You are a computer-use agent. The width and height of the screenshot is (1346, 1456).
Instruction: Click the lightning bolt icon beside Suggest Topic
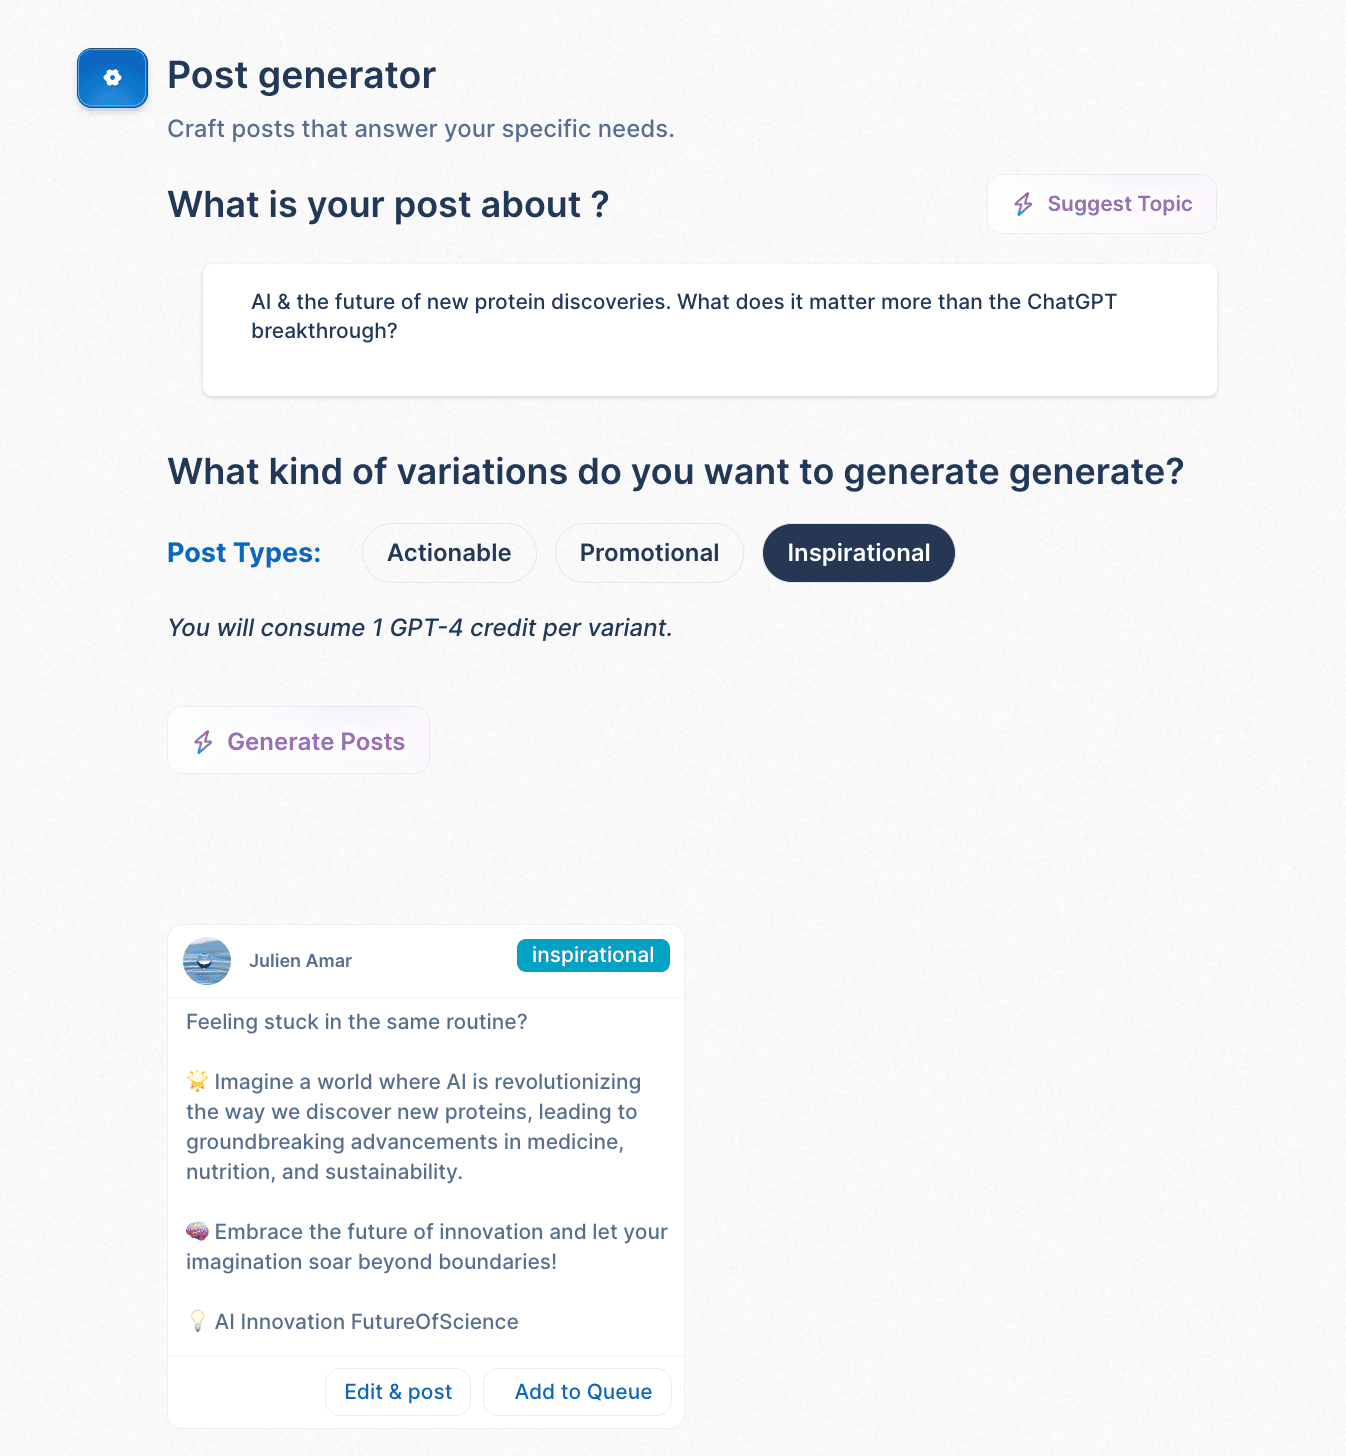point(1023,204)
